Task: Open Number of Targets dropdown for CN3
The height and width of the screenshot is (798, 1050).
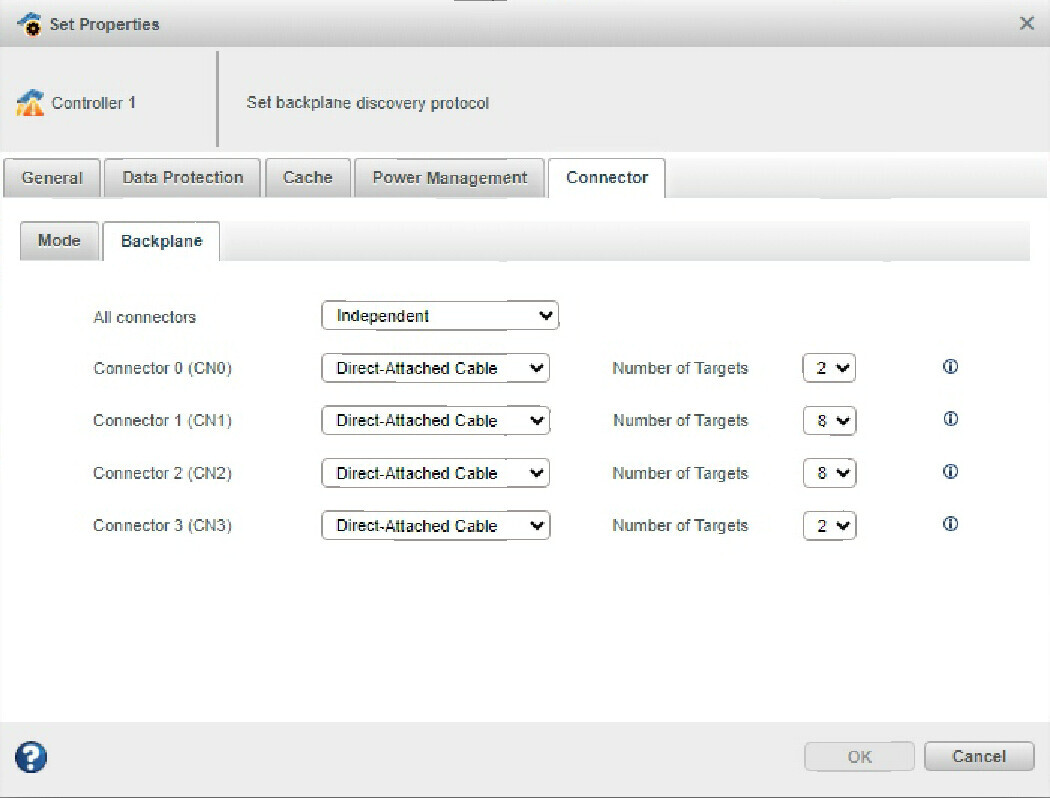Action: tap(830, 525)
